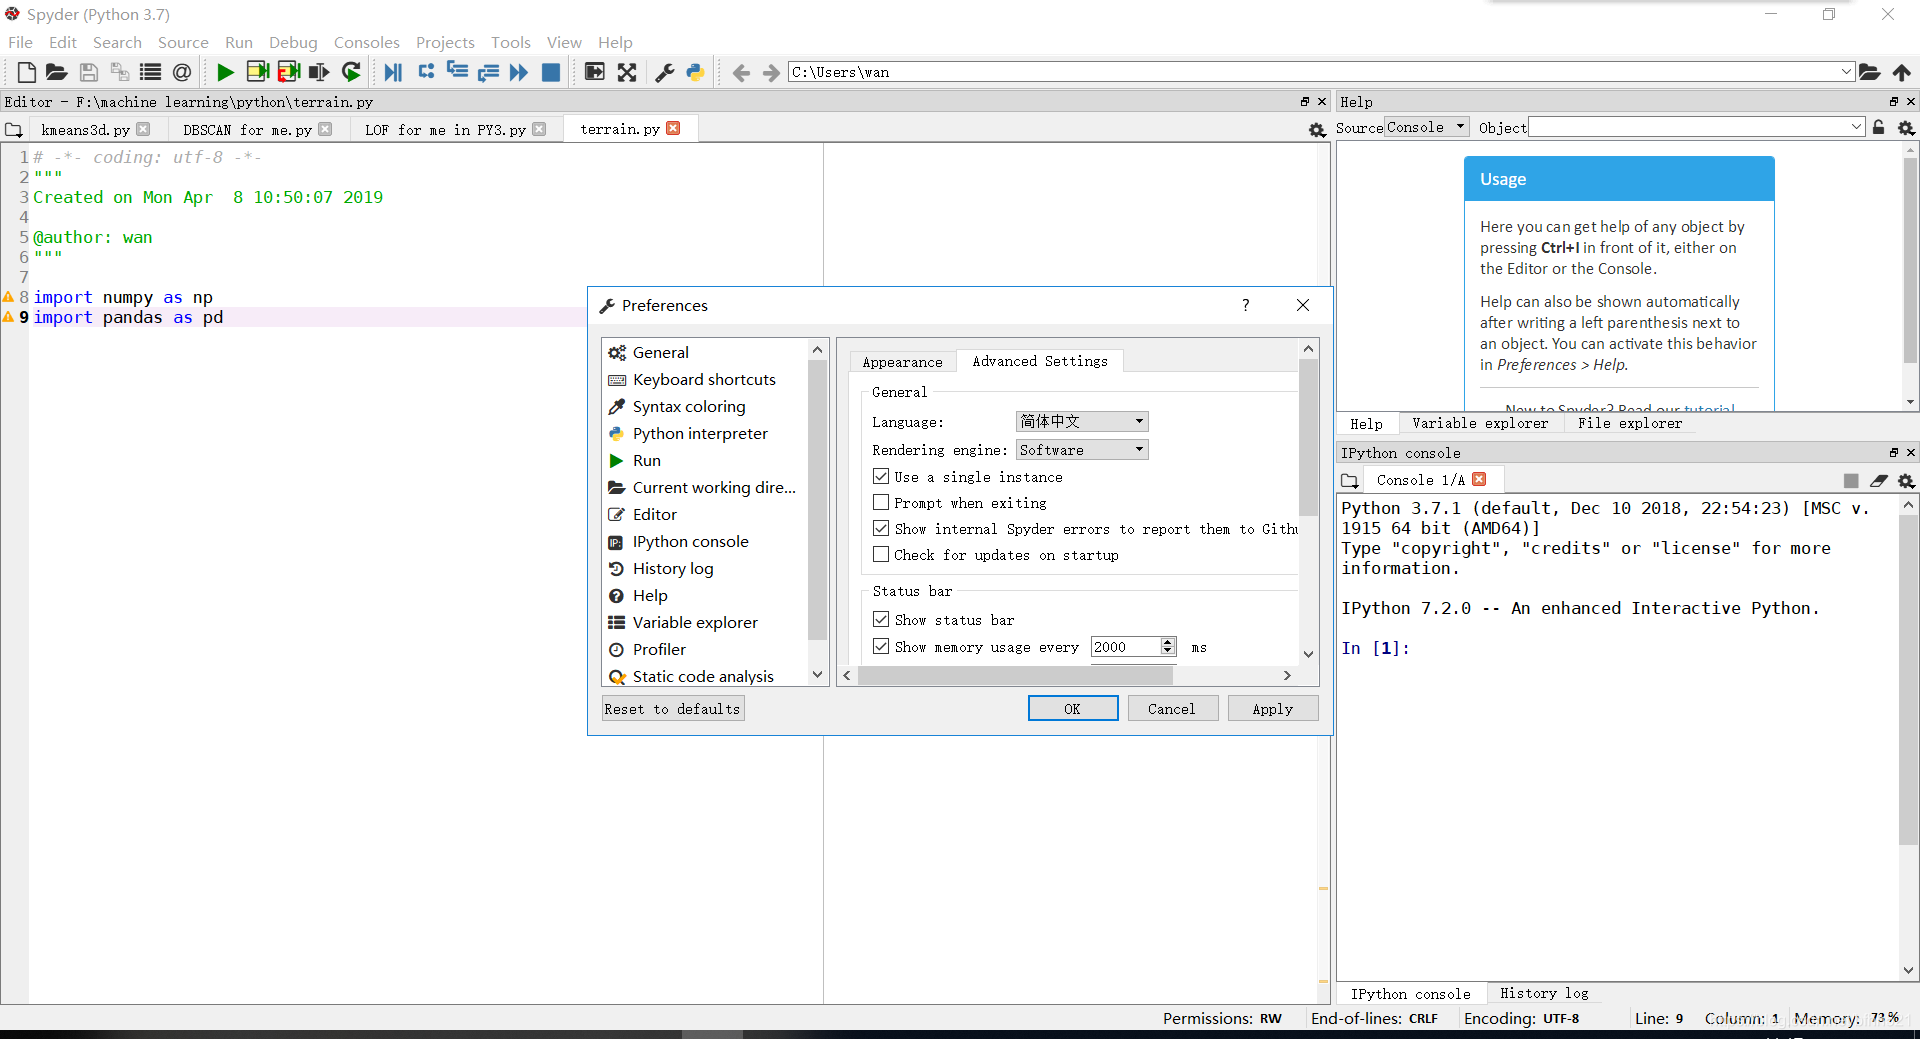Open Preferences wrench icon in toolbar
This screenshot has width=1920, height=1039.
664,72
